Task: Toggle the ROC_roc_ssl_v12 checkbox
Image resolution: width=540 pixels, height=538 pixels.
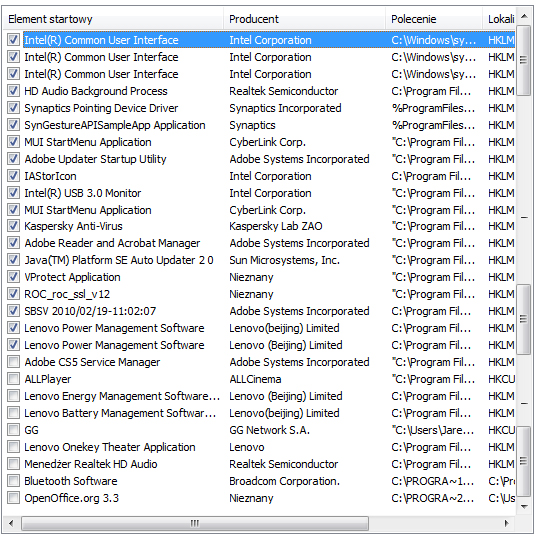Action: [x=13, y=294]
